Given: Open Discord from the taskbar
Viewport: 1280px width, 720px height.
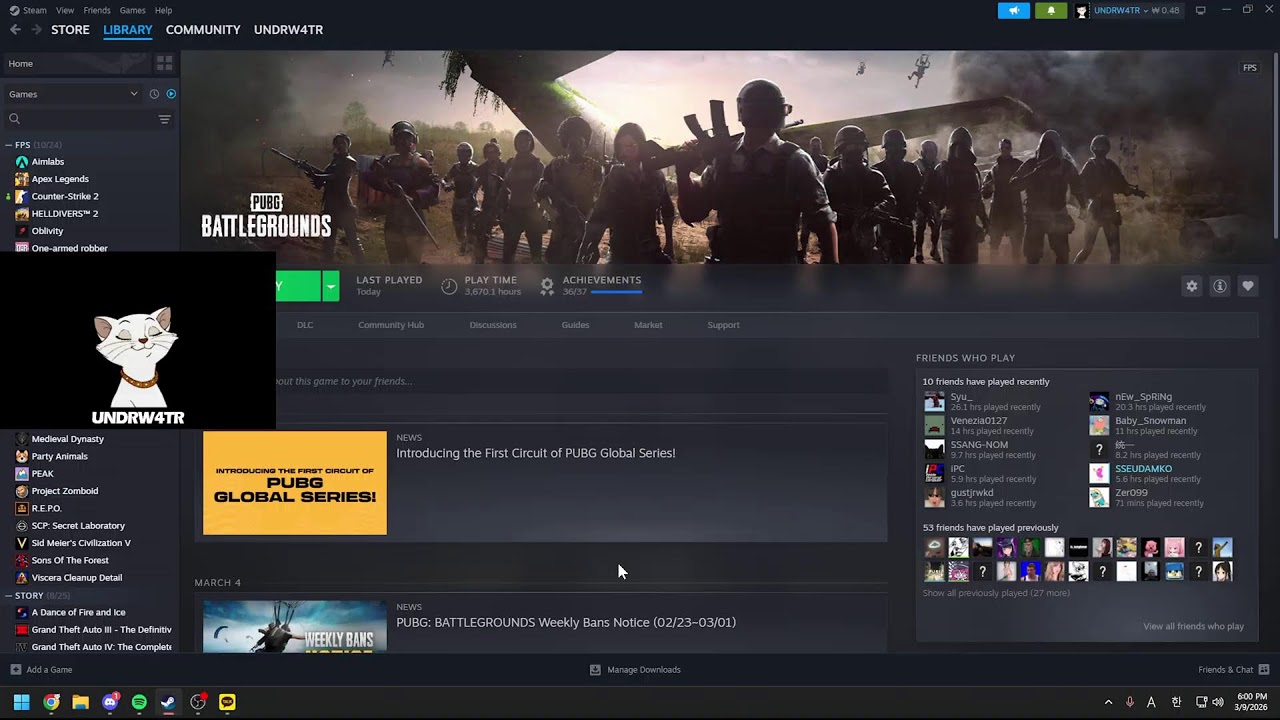Looking at the screenshot, I should click(110, 702).
